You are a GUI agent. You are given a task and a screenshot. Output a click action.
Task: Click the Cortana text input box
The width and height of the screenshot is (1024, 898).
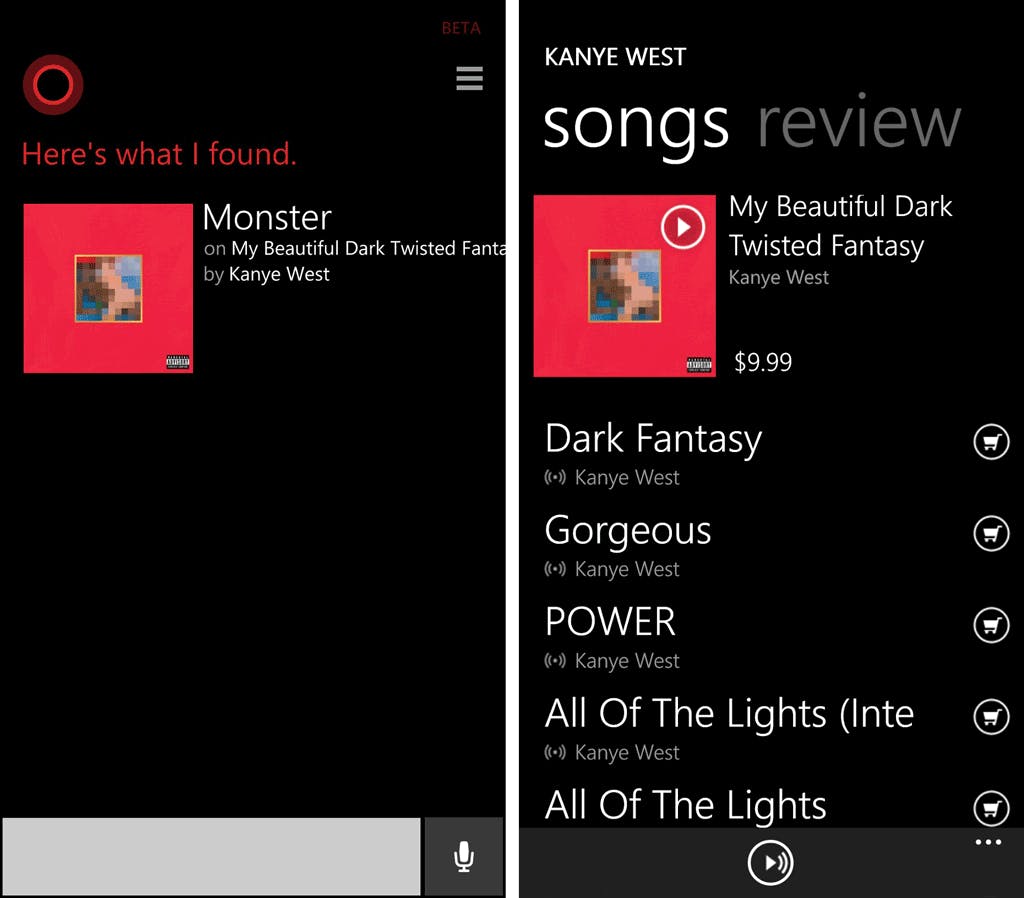211,856
